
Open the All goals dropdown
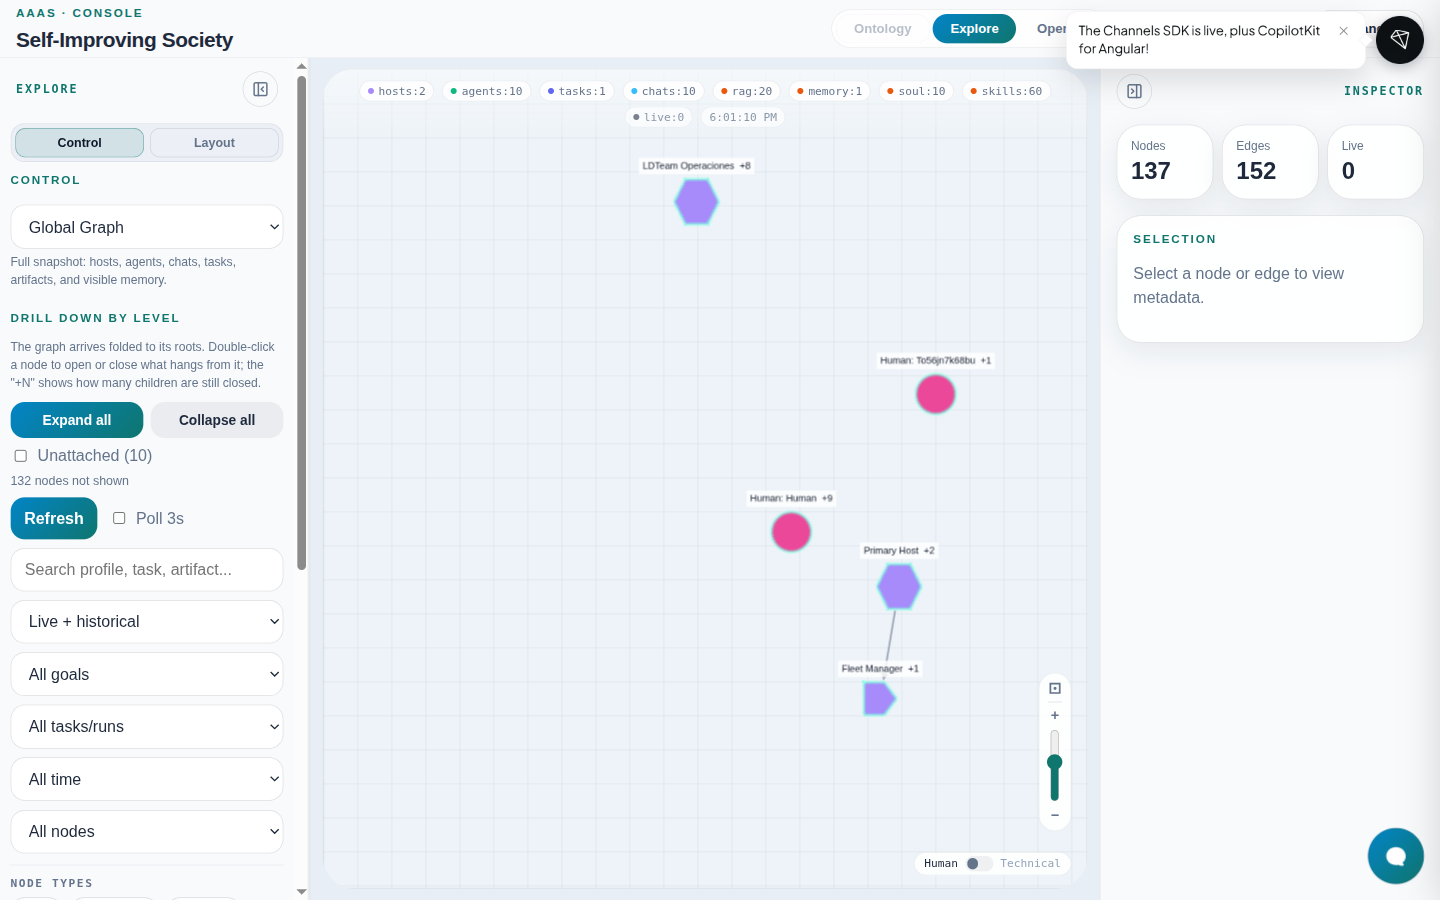[147, 674]
